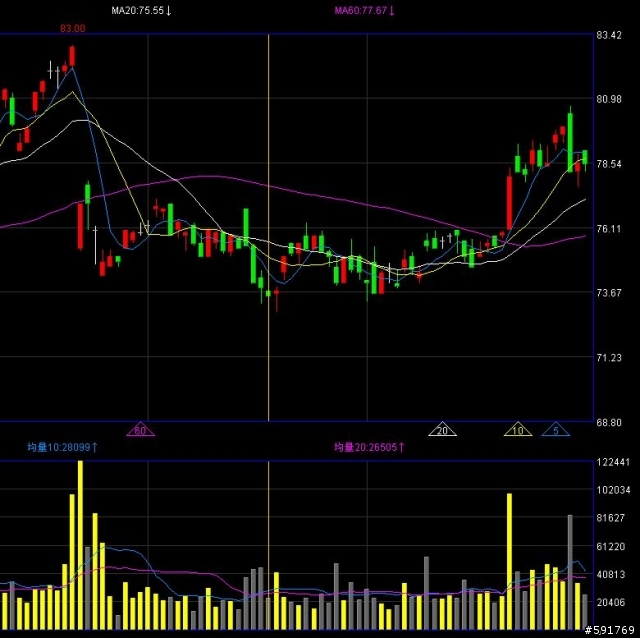Viewport: 640px width, 638px height.
Task: Click the 均量10:28099 volume average label
Action: point(62,447)
